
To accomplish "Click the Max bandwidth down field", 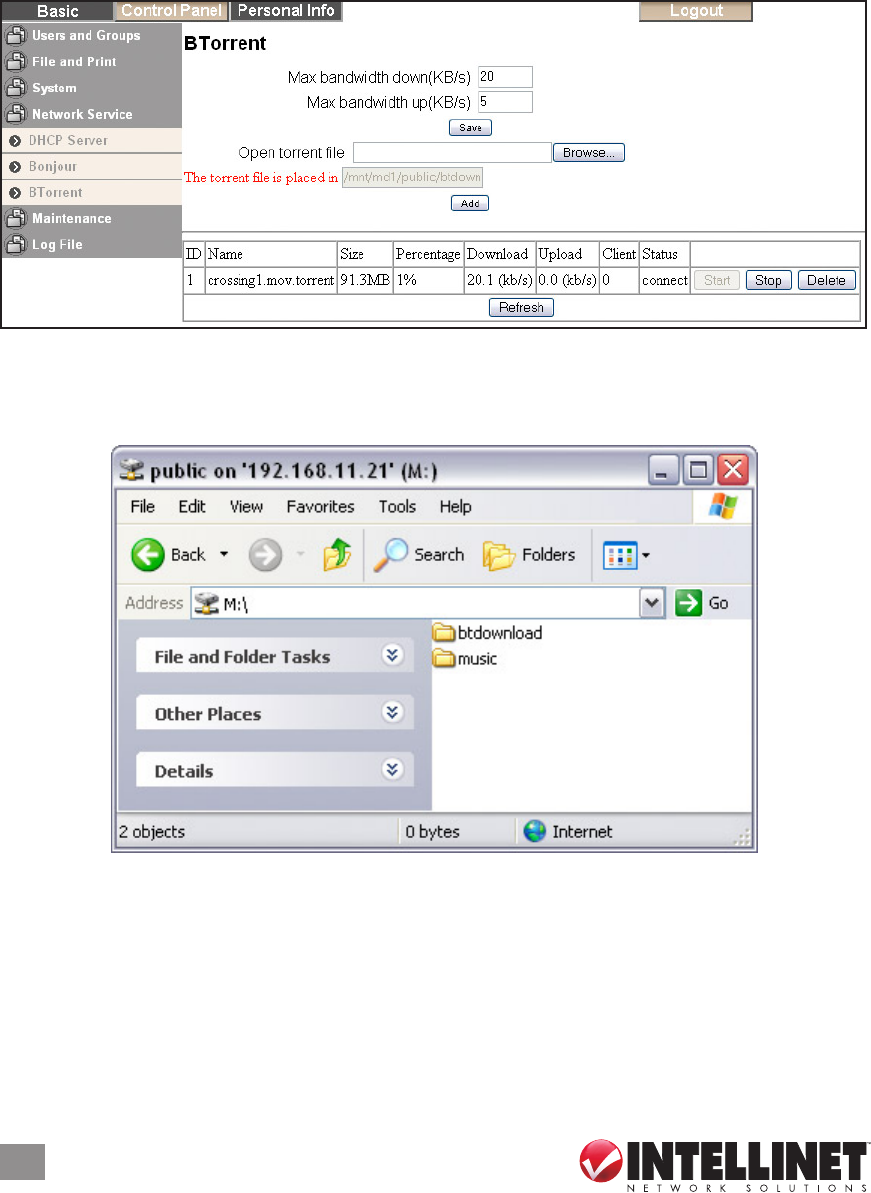I will (x=505, y=77).
